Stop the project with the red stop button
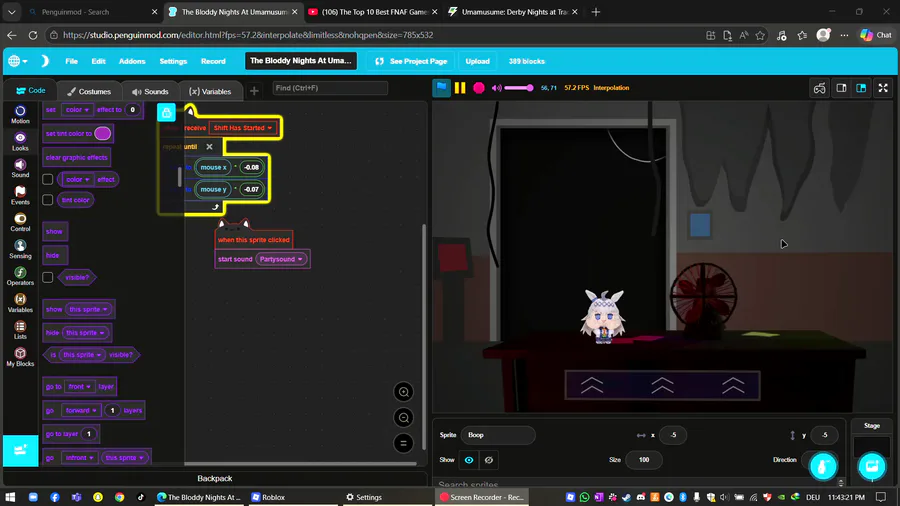This screenshot has width=900, height=506. point(479,88)
